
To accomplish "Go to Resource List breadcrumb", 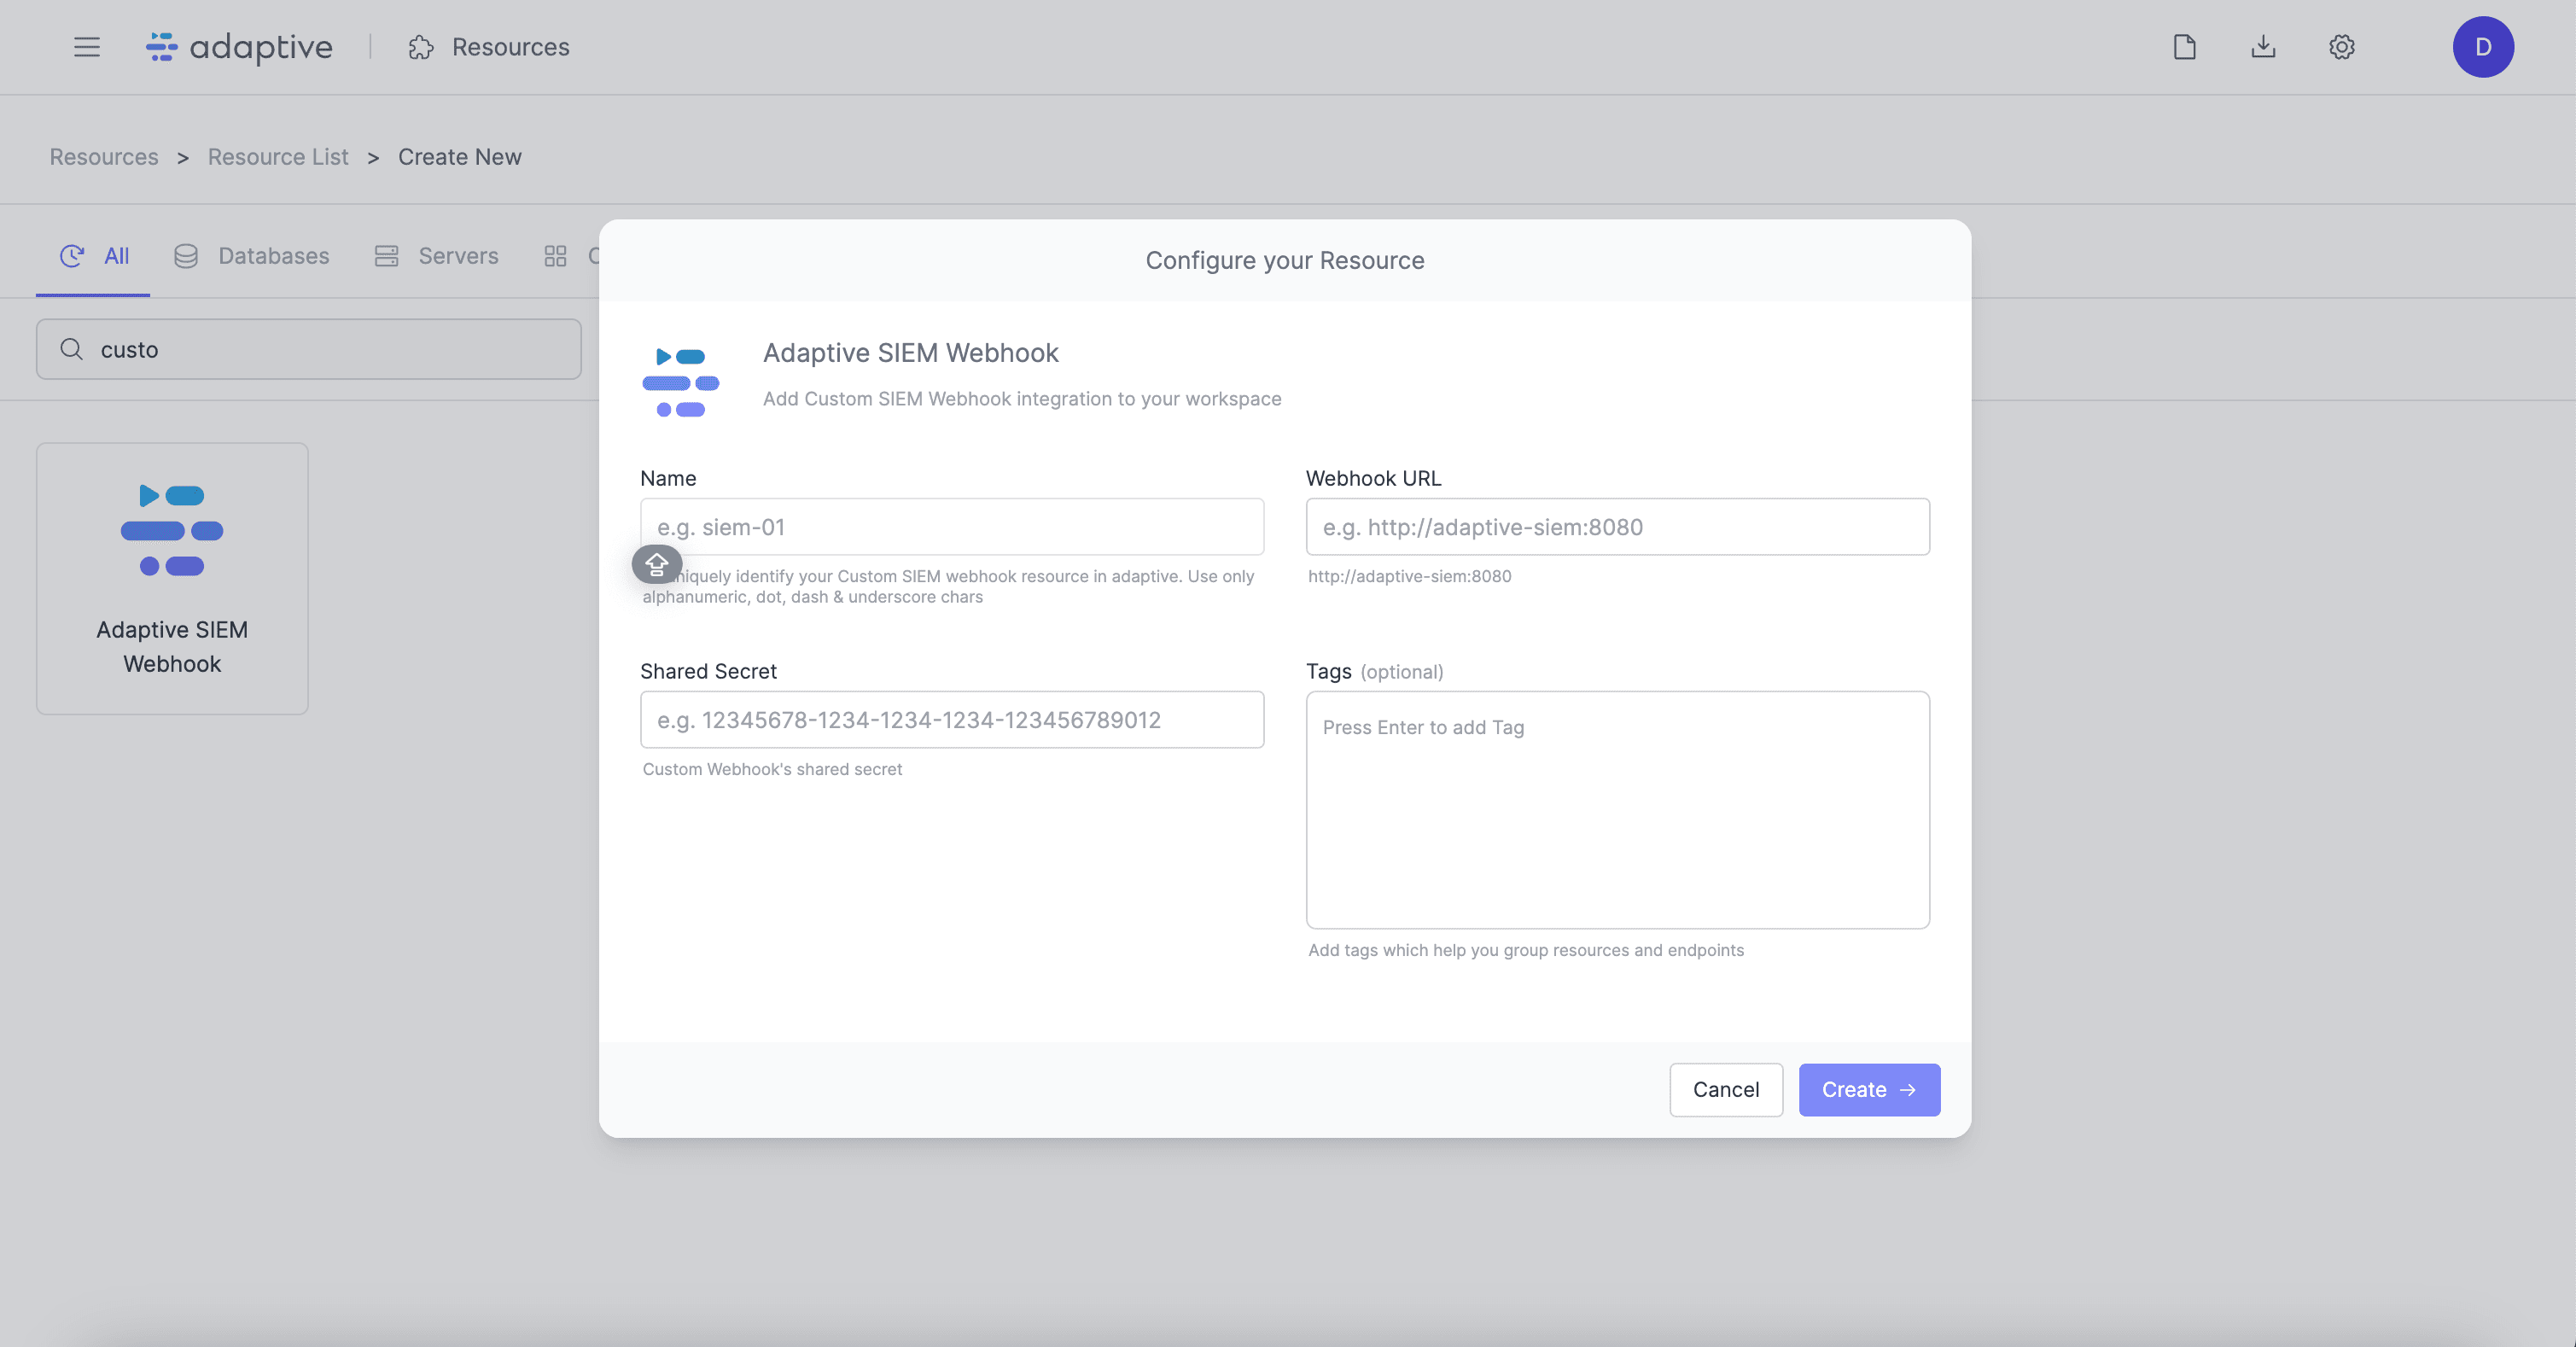I will [278, 157].
